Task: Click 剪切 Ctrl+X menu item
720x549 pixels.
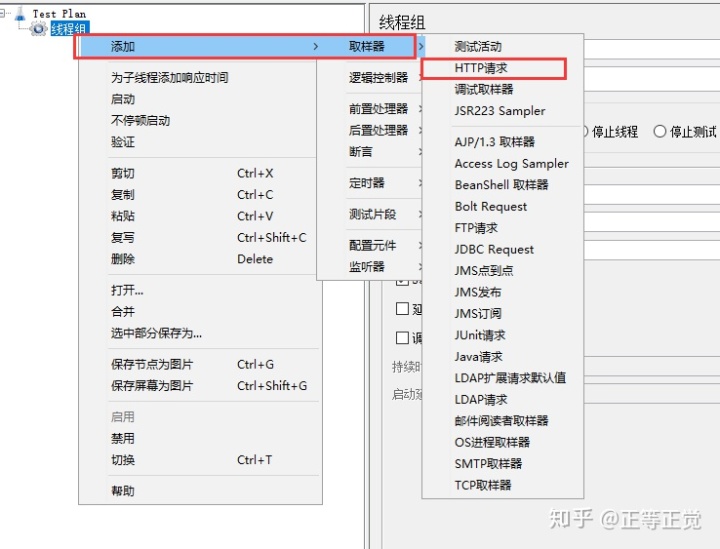Action: (x=198, y=174)
